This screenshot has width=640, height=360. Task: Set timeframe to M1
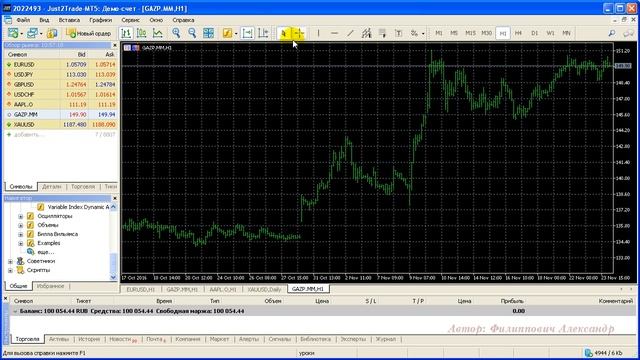(x=439, y=33)
